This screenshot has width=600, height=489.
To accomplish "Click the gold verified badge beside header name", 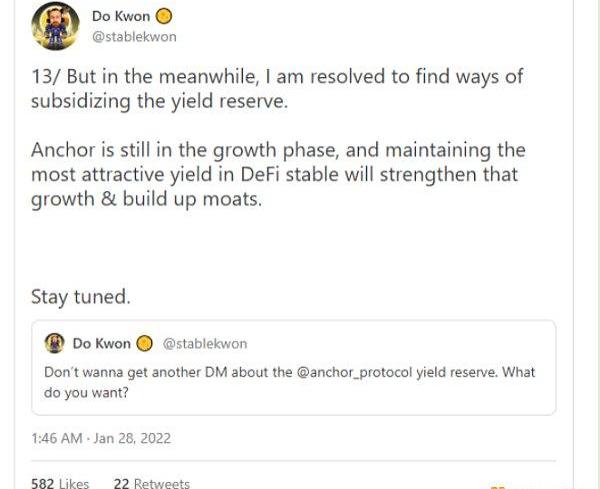I will point(164,16).
